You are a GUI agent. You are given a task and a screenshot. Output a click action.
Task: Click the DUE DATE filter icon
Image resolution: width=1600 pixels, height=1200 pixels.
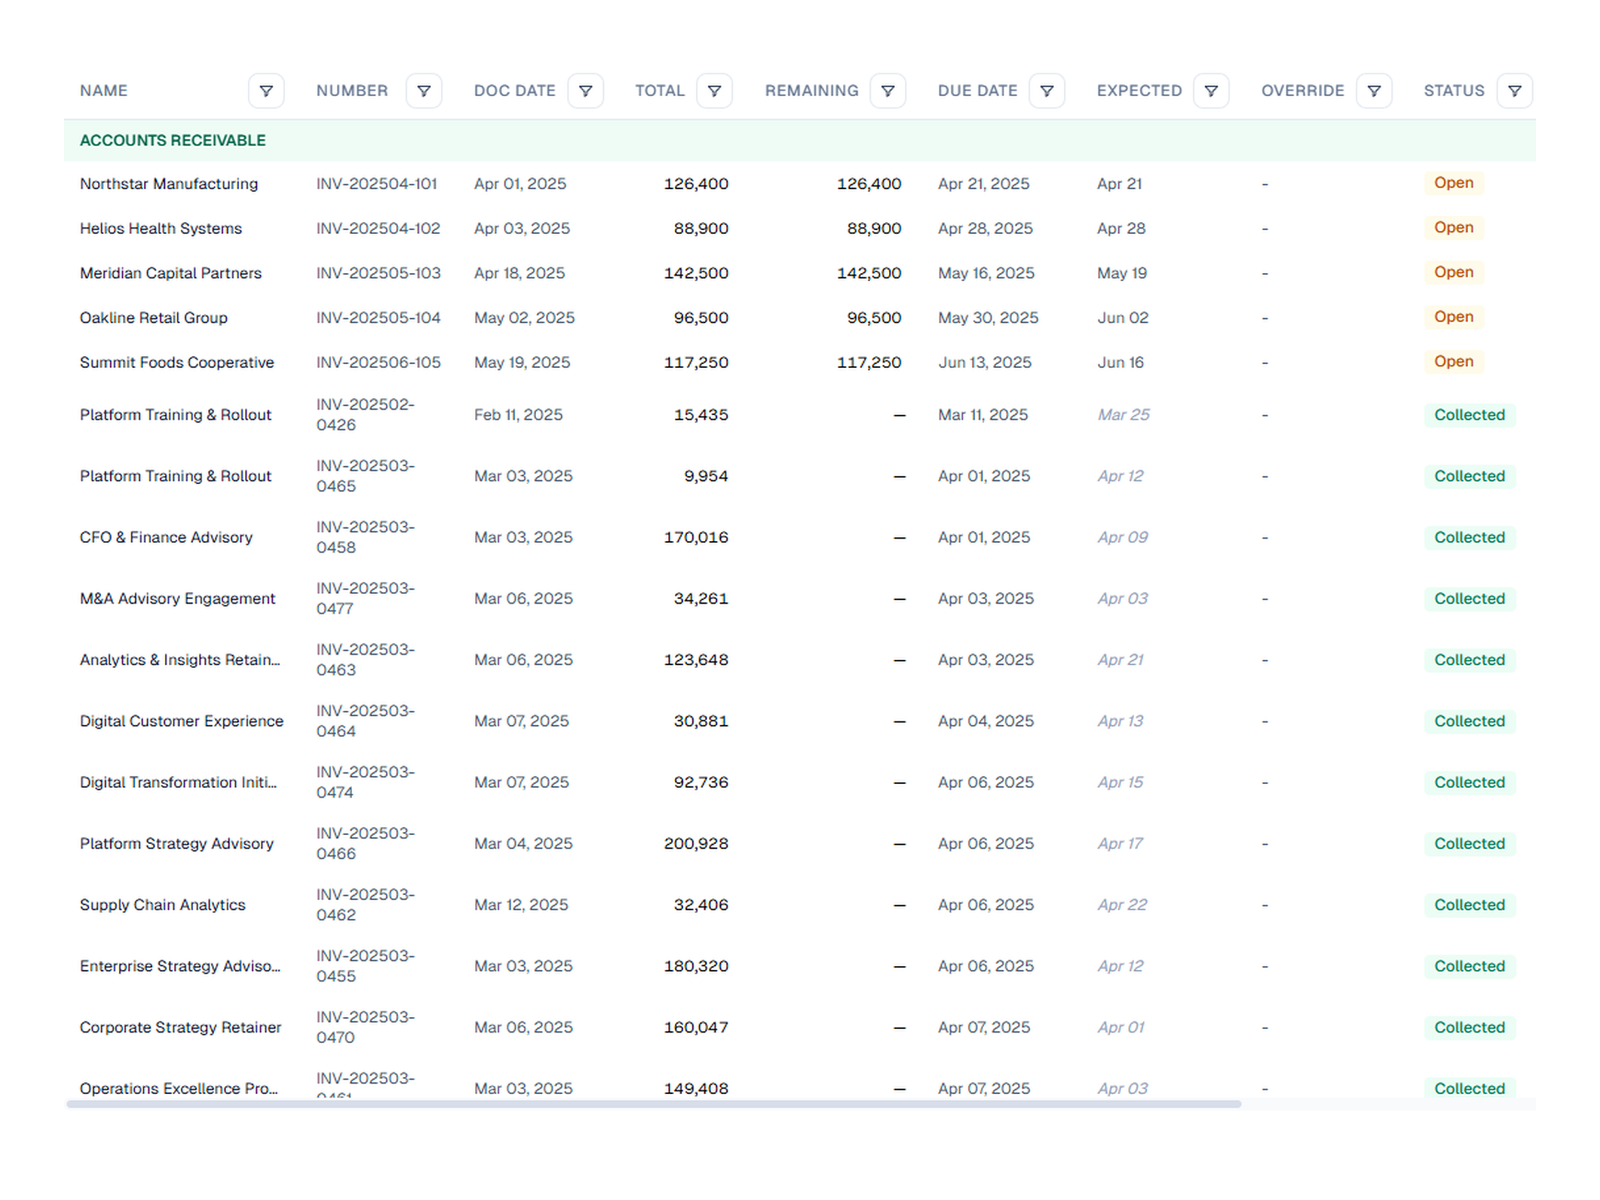1047,91
